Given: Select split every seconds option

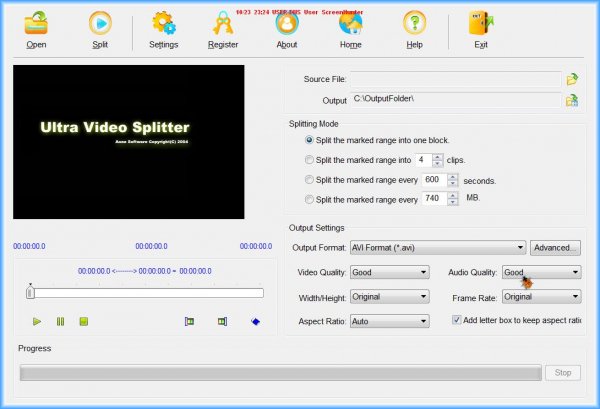Looking at the screenshot, I should pos(309,180).
